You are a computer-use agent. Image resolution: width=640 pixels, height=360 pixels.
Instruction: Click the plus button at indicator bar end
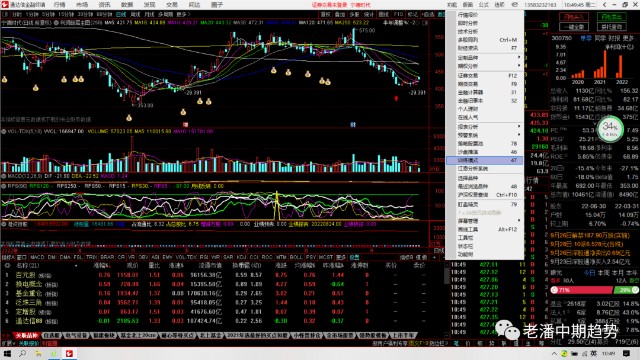tap(434, 257)
